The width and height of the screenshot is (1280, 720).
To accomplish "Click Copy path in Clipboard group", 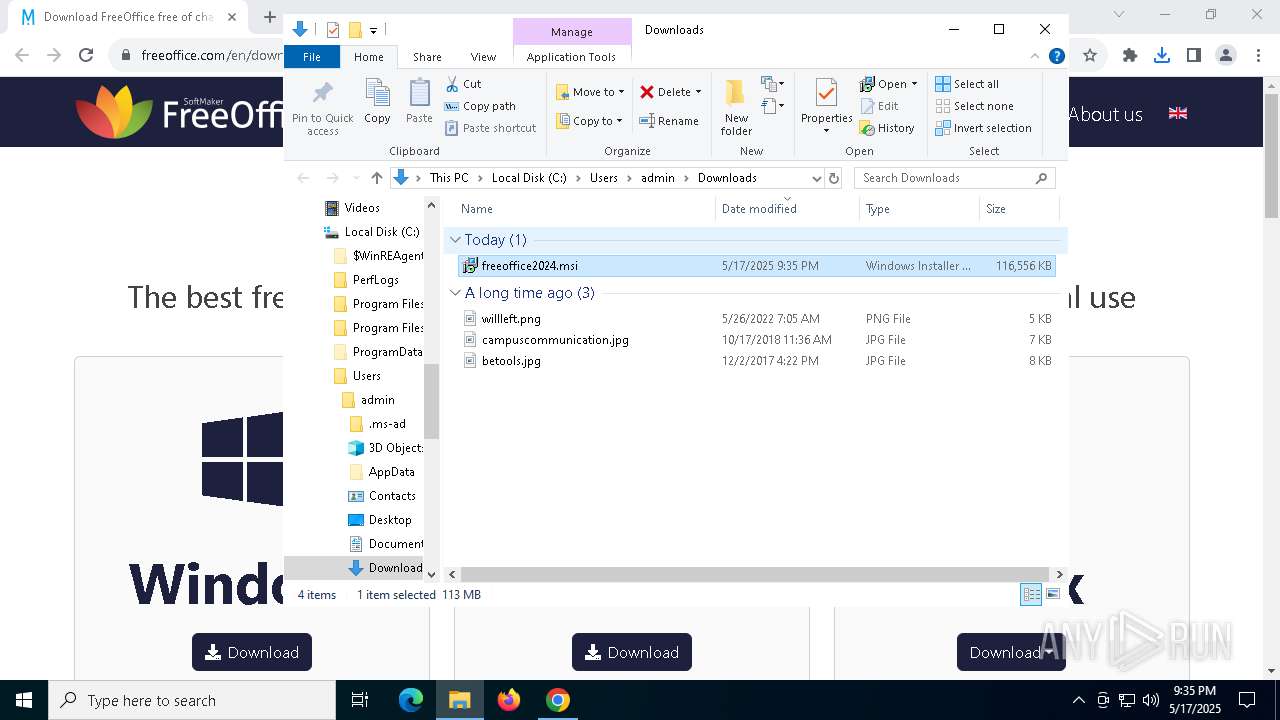I will click(480, 106).
